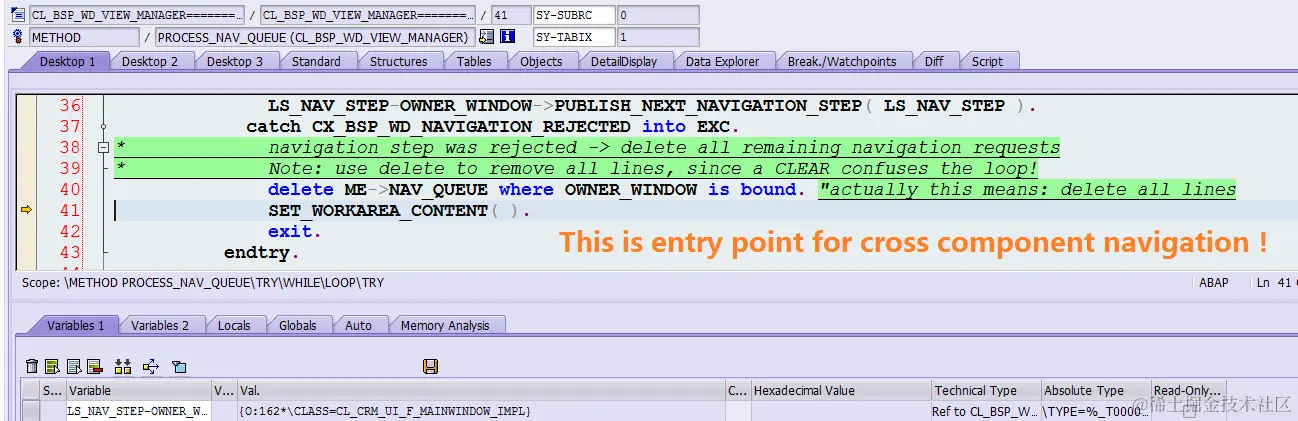The height and width of the screenshot is (421, 1298).
Task: Click the SY-SUBRC value field showing 0
Action: pyautogui.click(x=656, y=16)
